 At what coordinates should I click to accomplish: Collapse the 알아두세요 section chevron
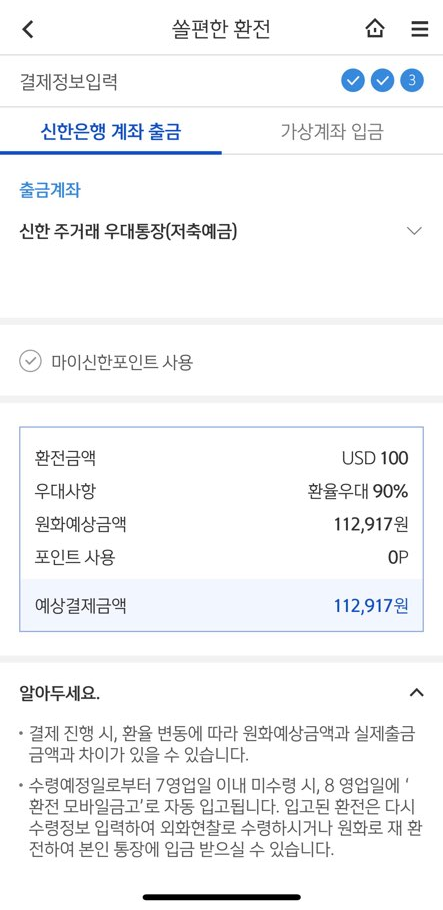pos(416,692)
